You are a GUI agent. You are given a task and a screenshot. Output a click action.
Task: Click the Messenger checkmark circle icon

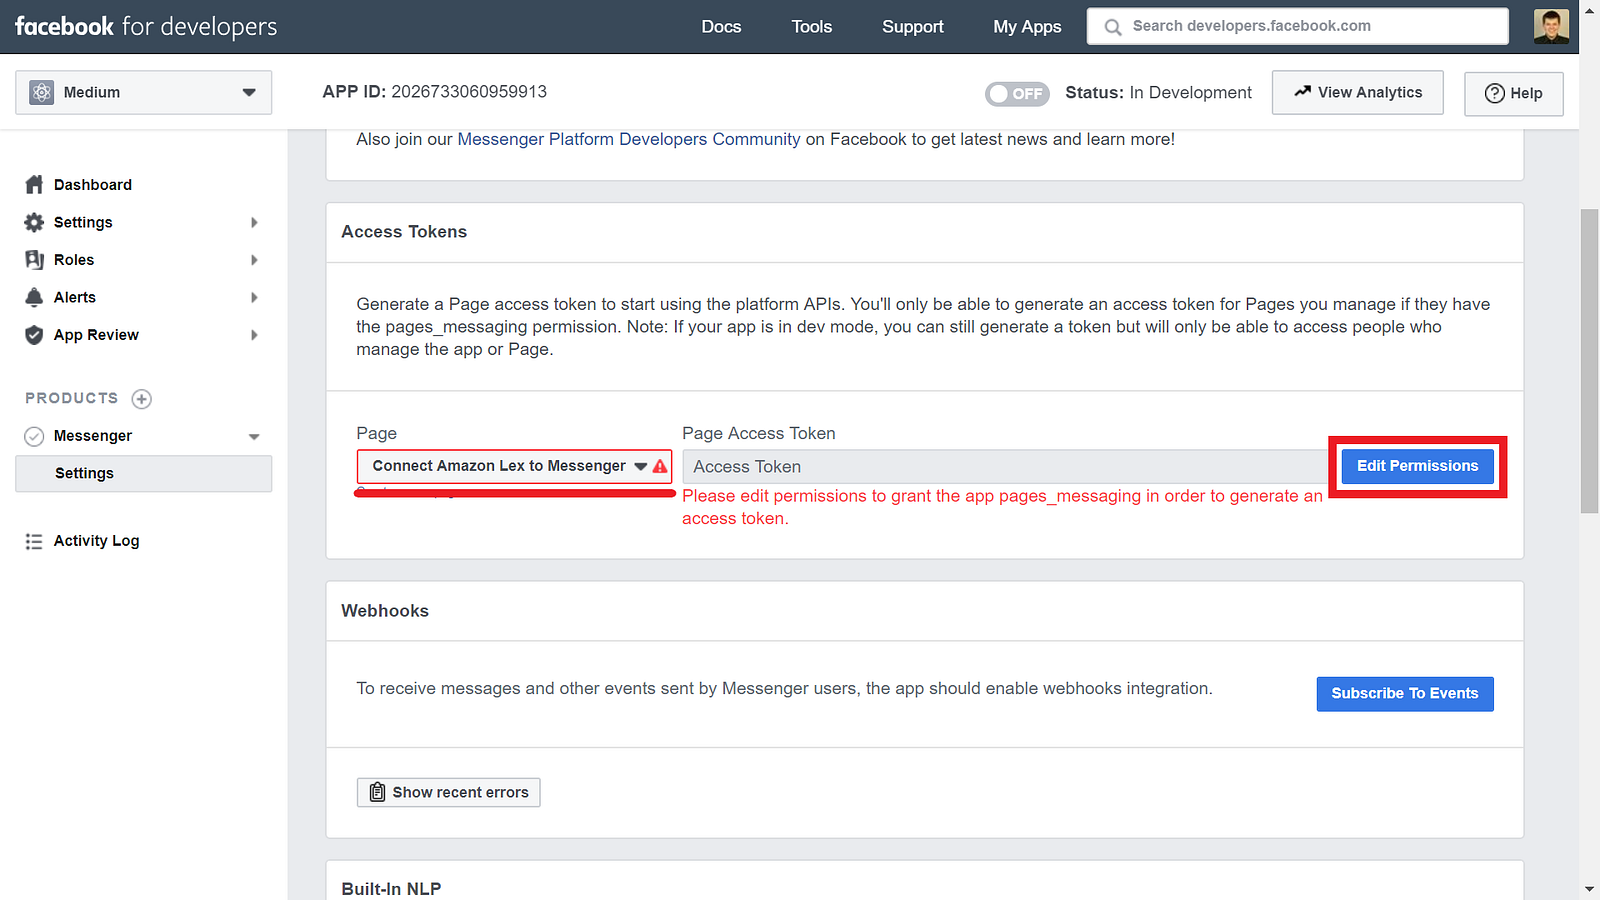[34, 436]
